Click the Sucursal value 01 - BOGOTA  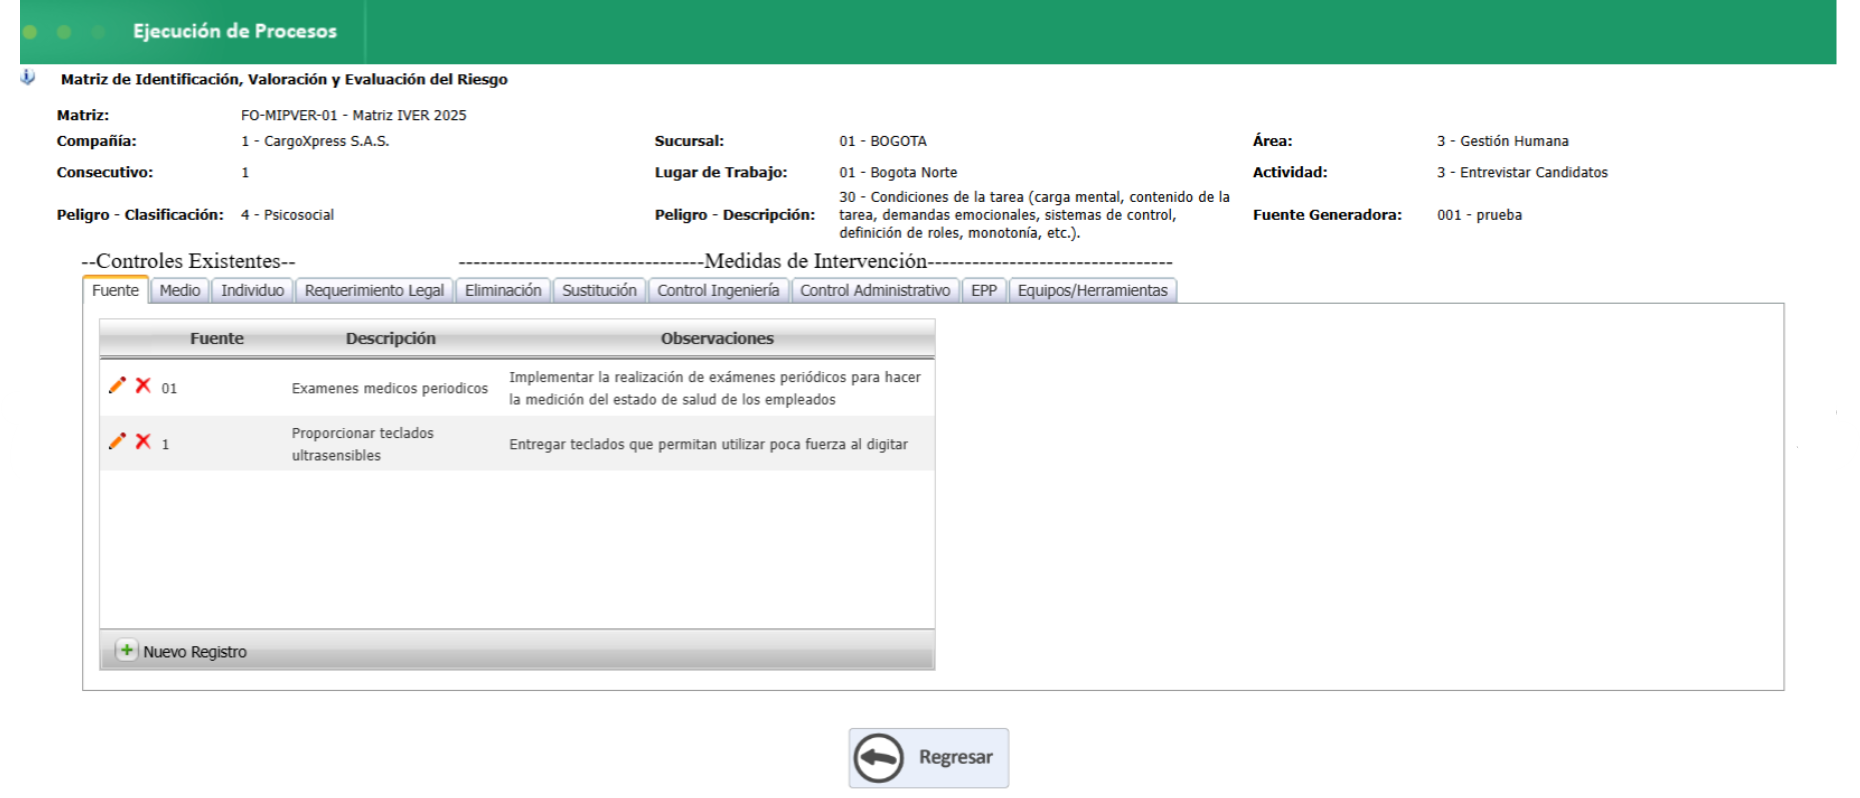click(x=883, y=141)
